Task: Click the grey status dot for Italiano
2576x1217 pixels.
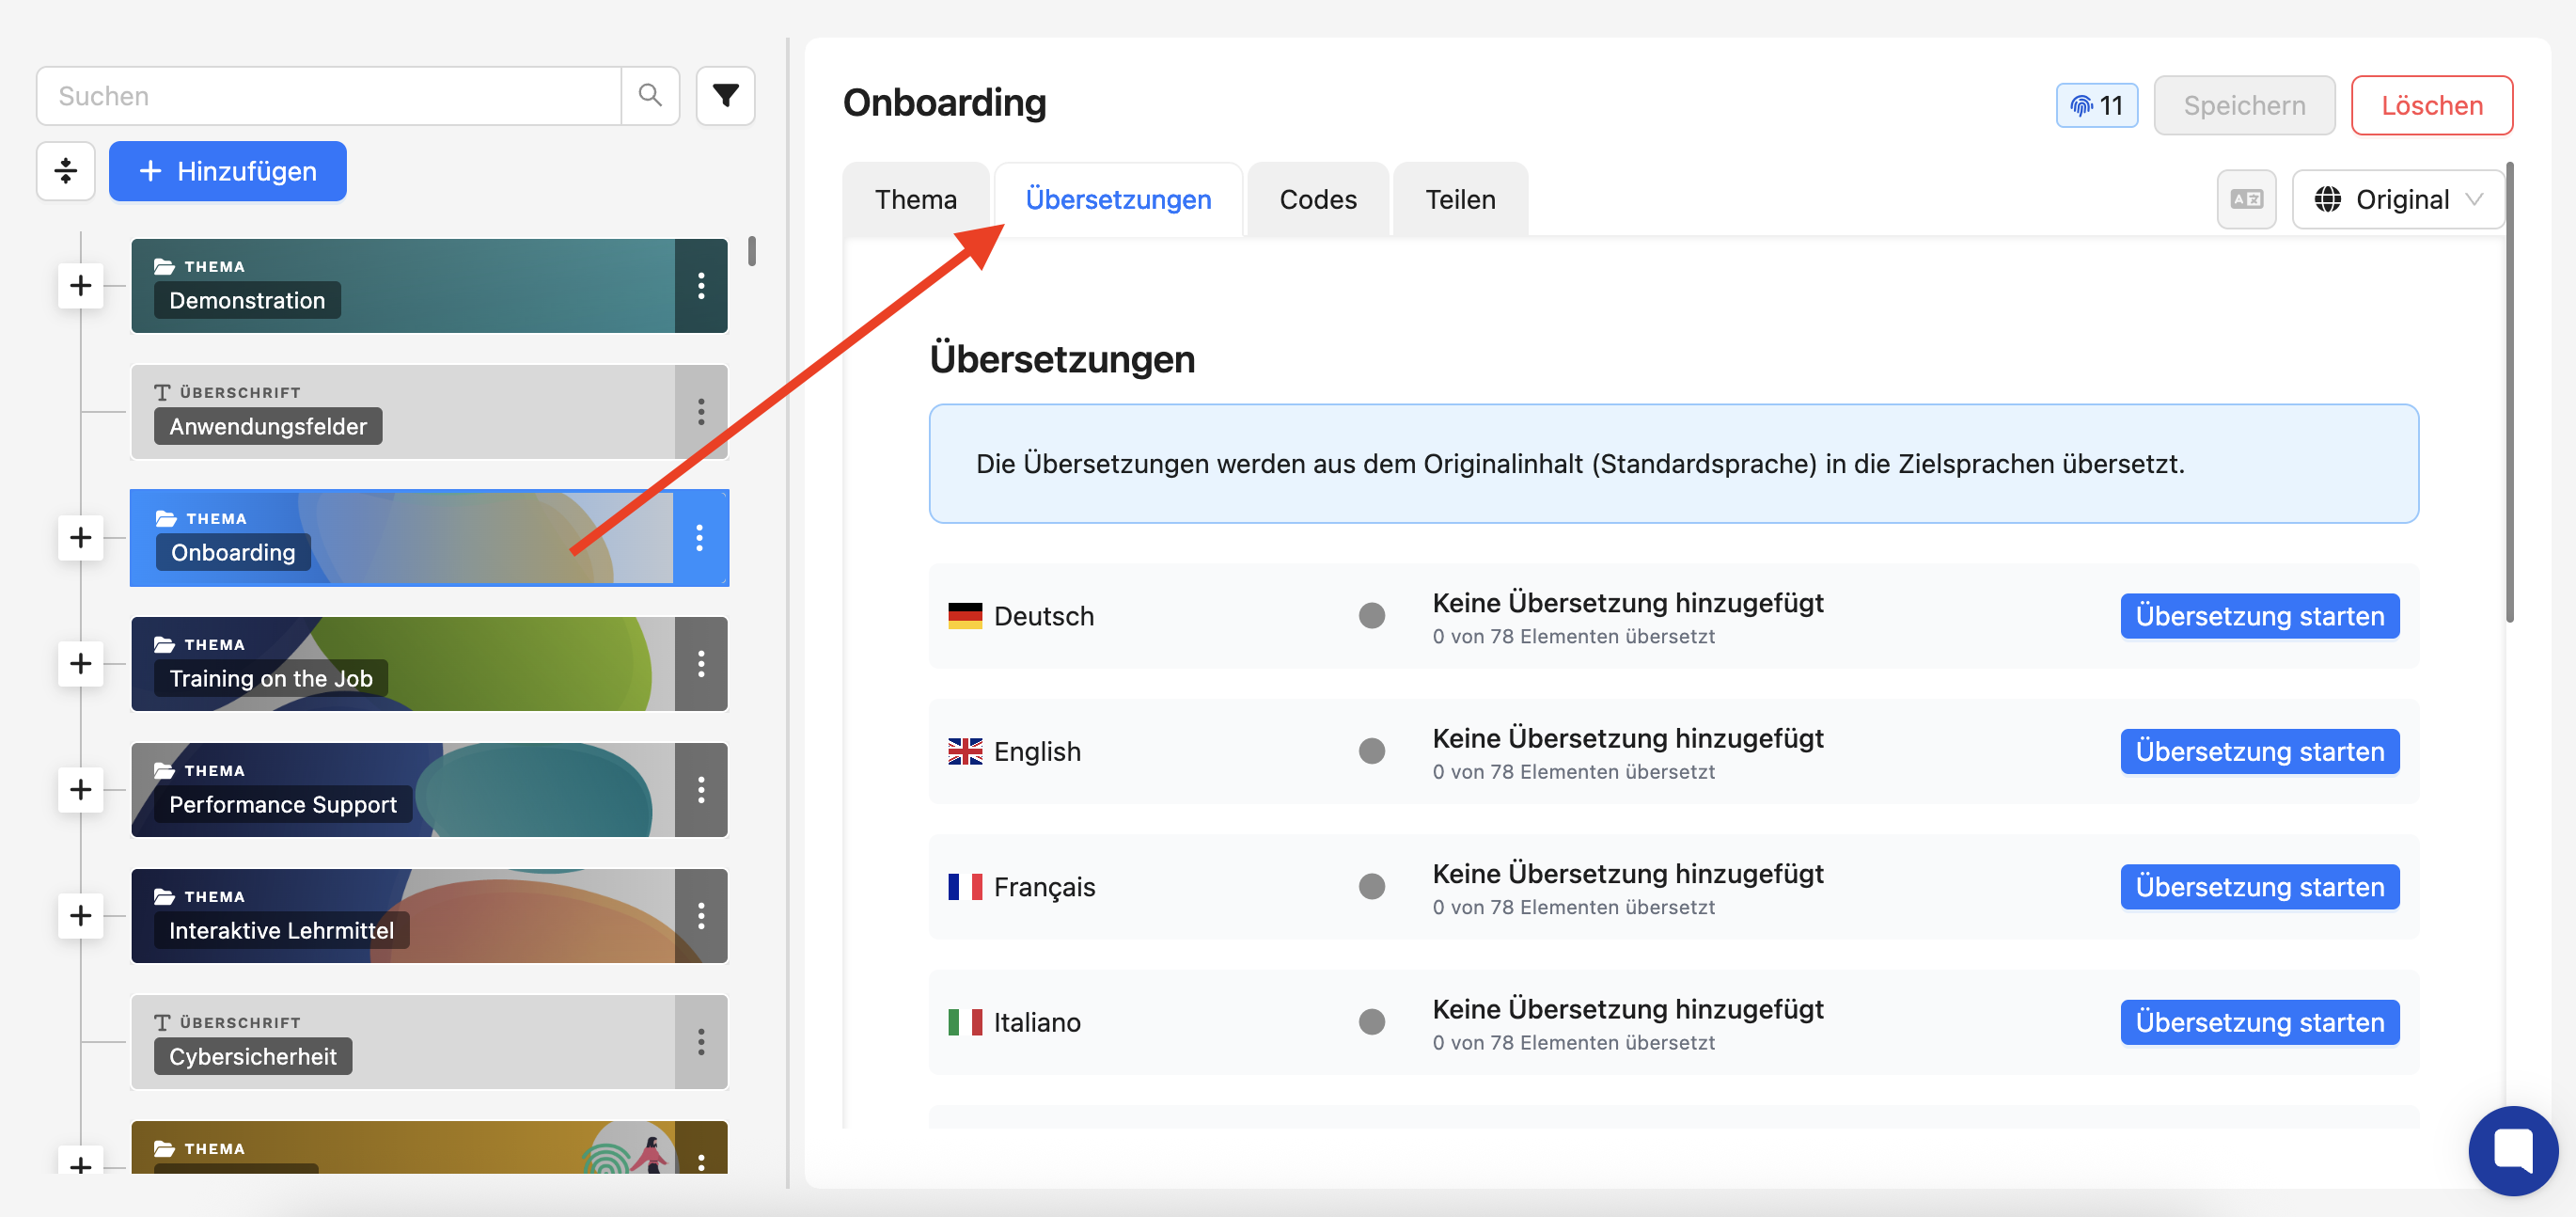Action: [x=1371, y=1023]
